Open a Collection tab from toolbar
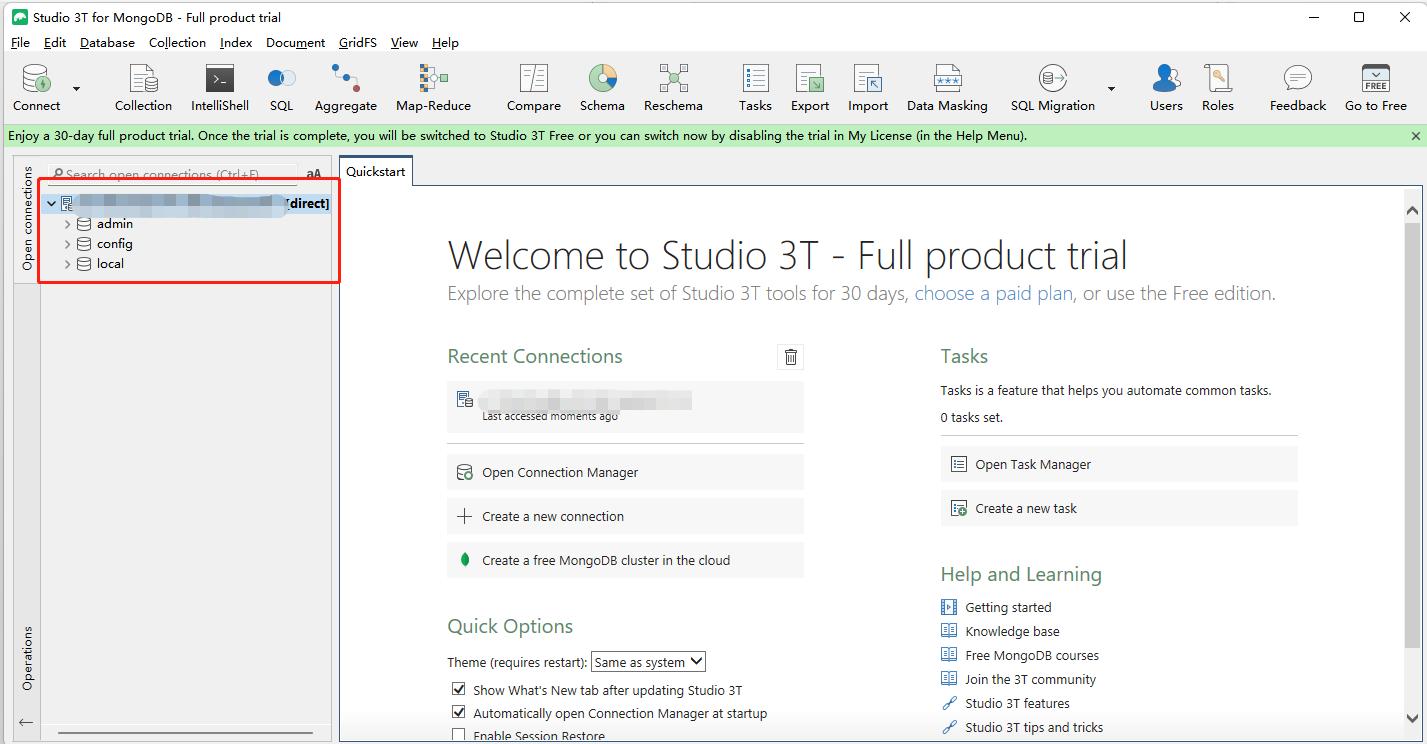Viewport: 1427px width, 744px height. click(x=143, y=88)
